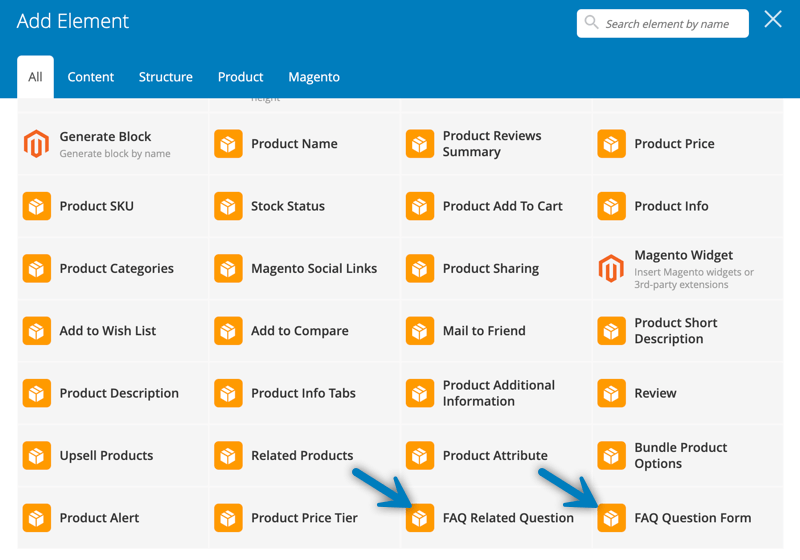Click the Product Info Tabs icon
Screen dimensions: 800x560
(x=228, y=393)
